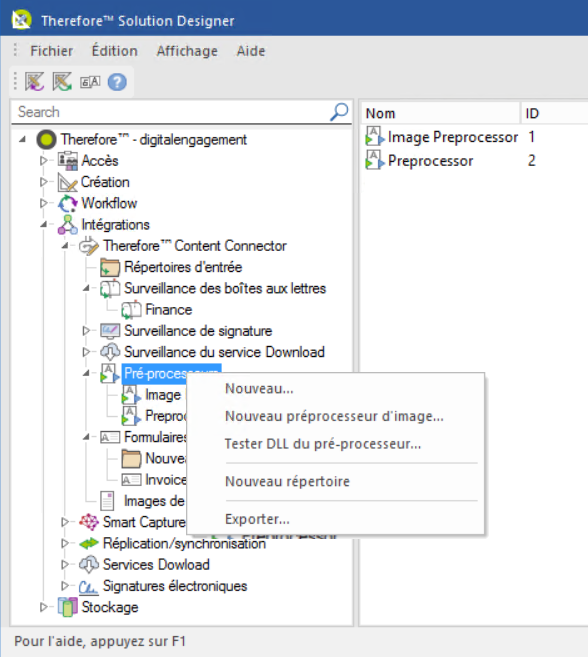Open the Aide menu

251,51
